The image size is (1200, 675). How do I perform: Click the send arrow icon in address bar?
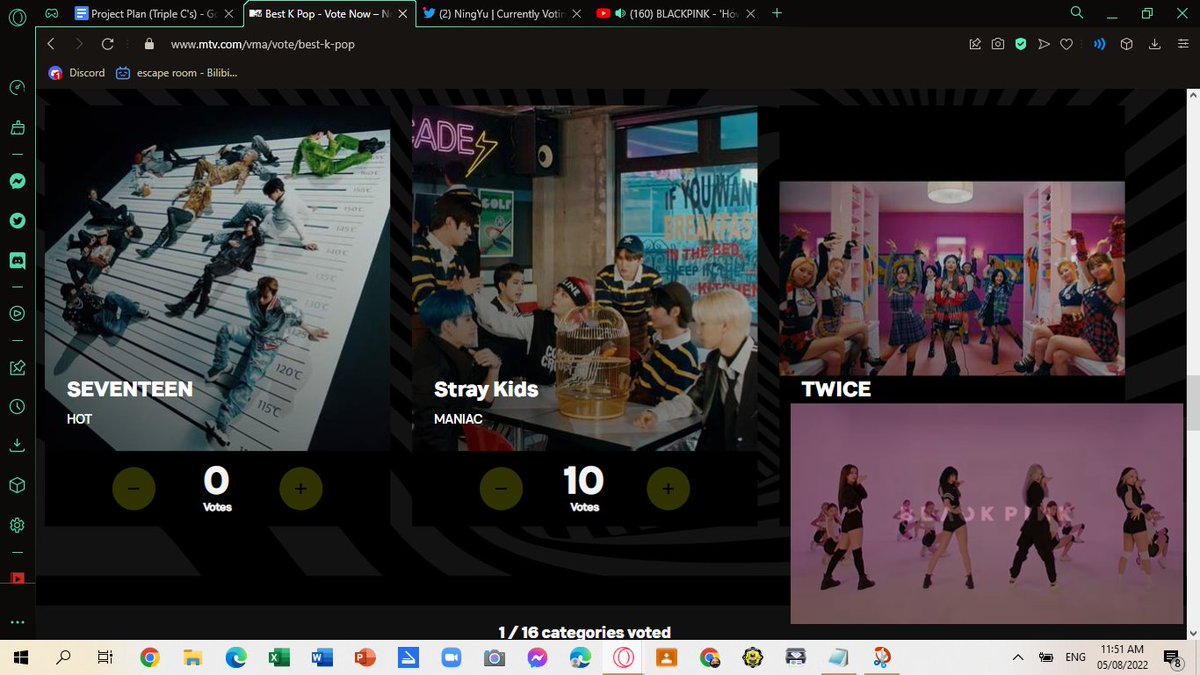coord(1044,44)
